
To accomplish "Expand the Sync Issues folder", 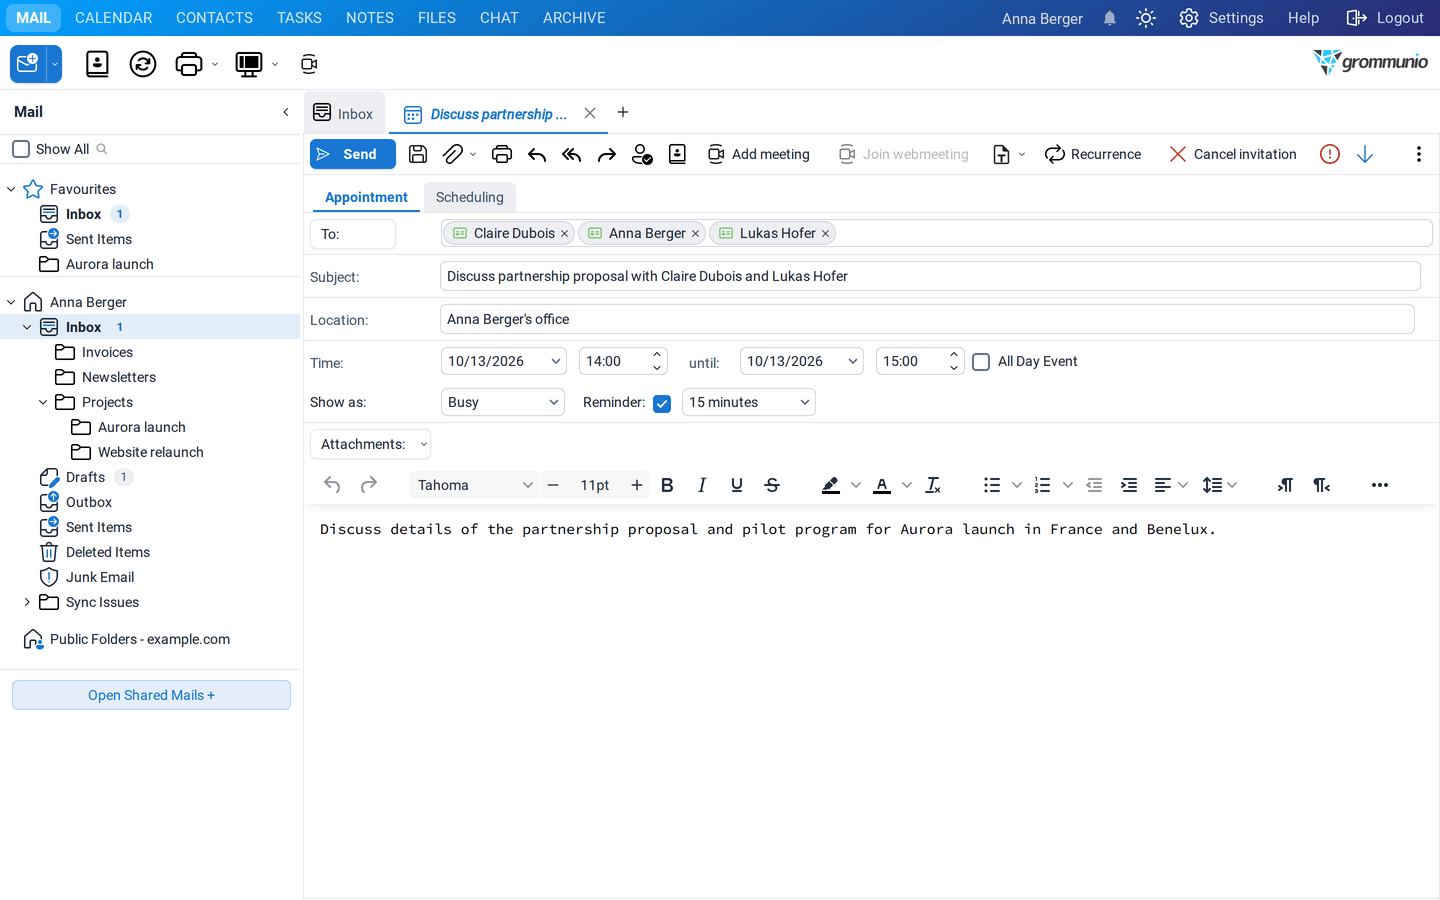I will (x=27, y=602).
